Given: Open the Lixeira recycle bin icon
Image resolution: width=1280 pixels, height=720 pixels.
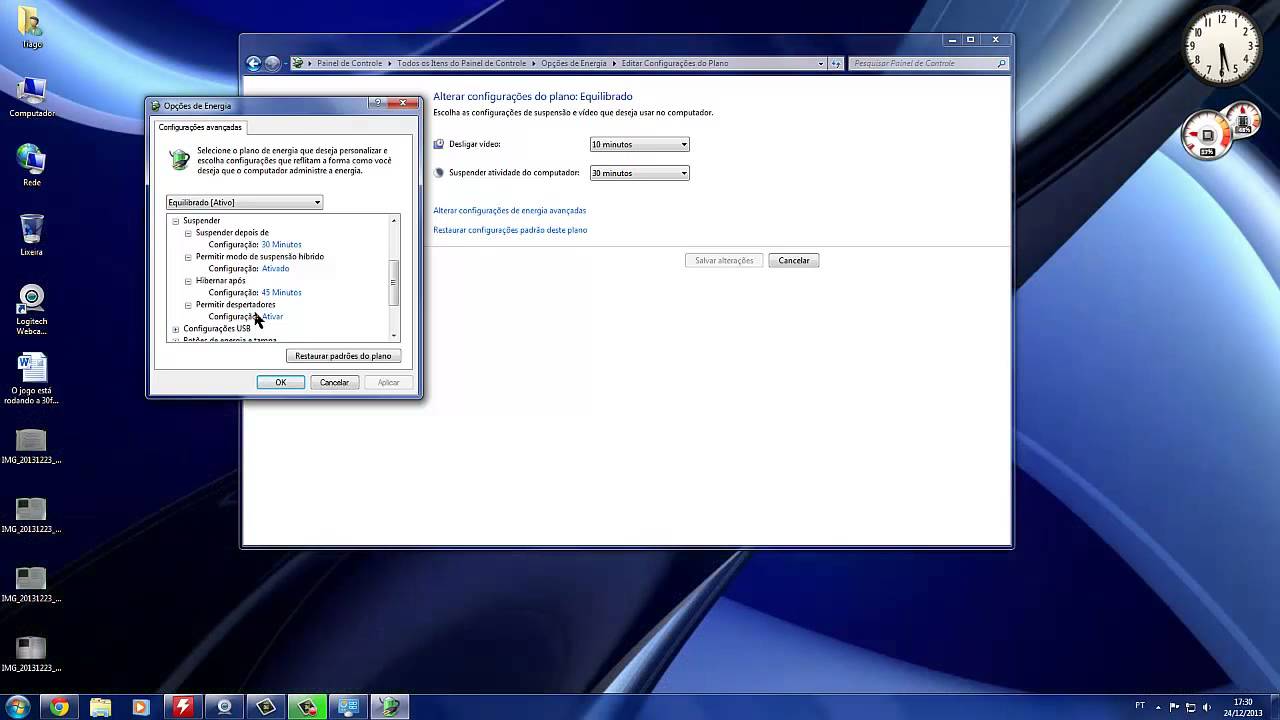Looking at the screenshot, I should coord(32,235).
